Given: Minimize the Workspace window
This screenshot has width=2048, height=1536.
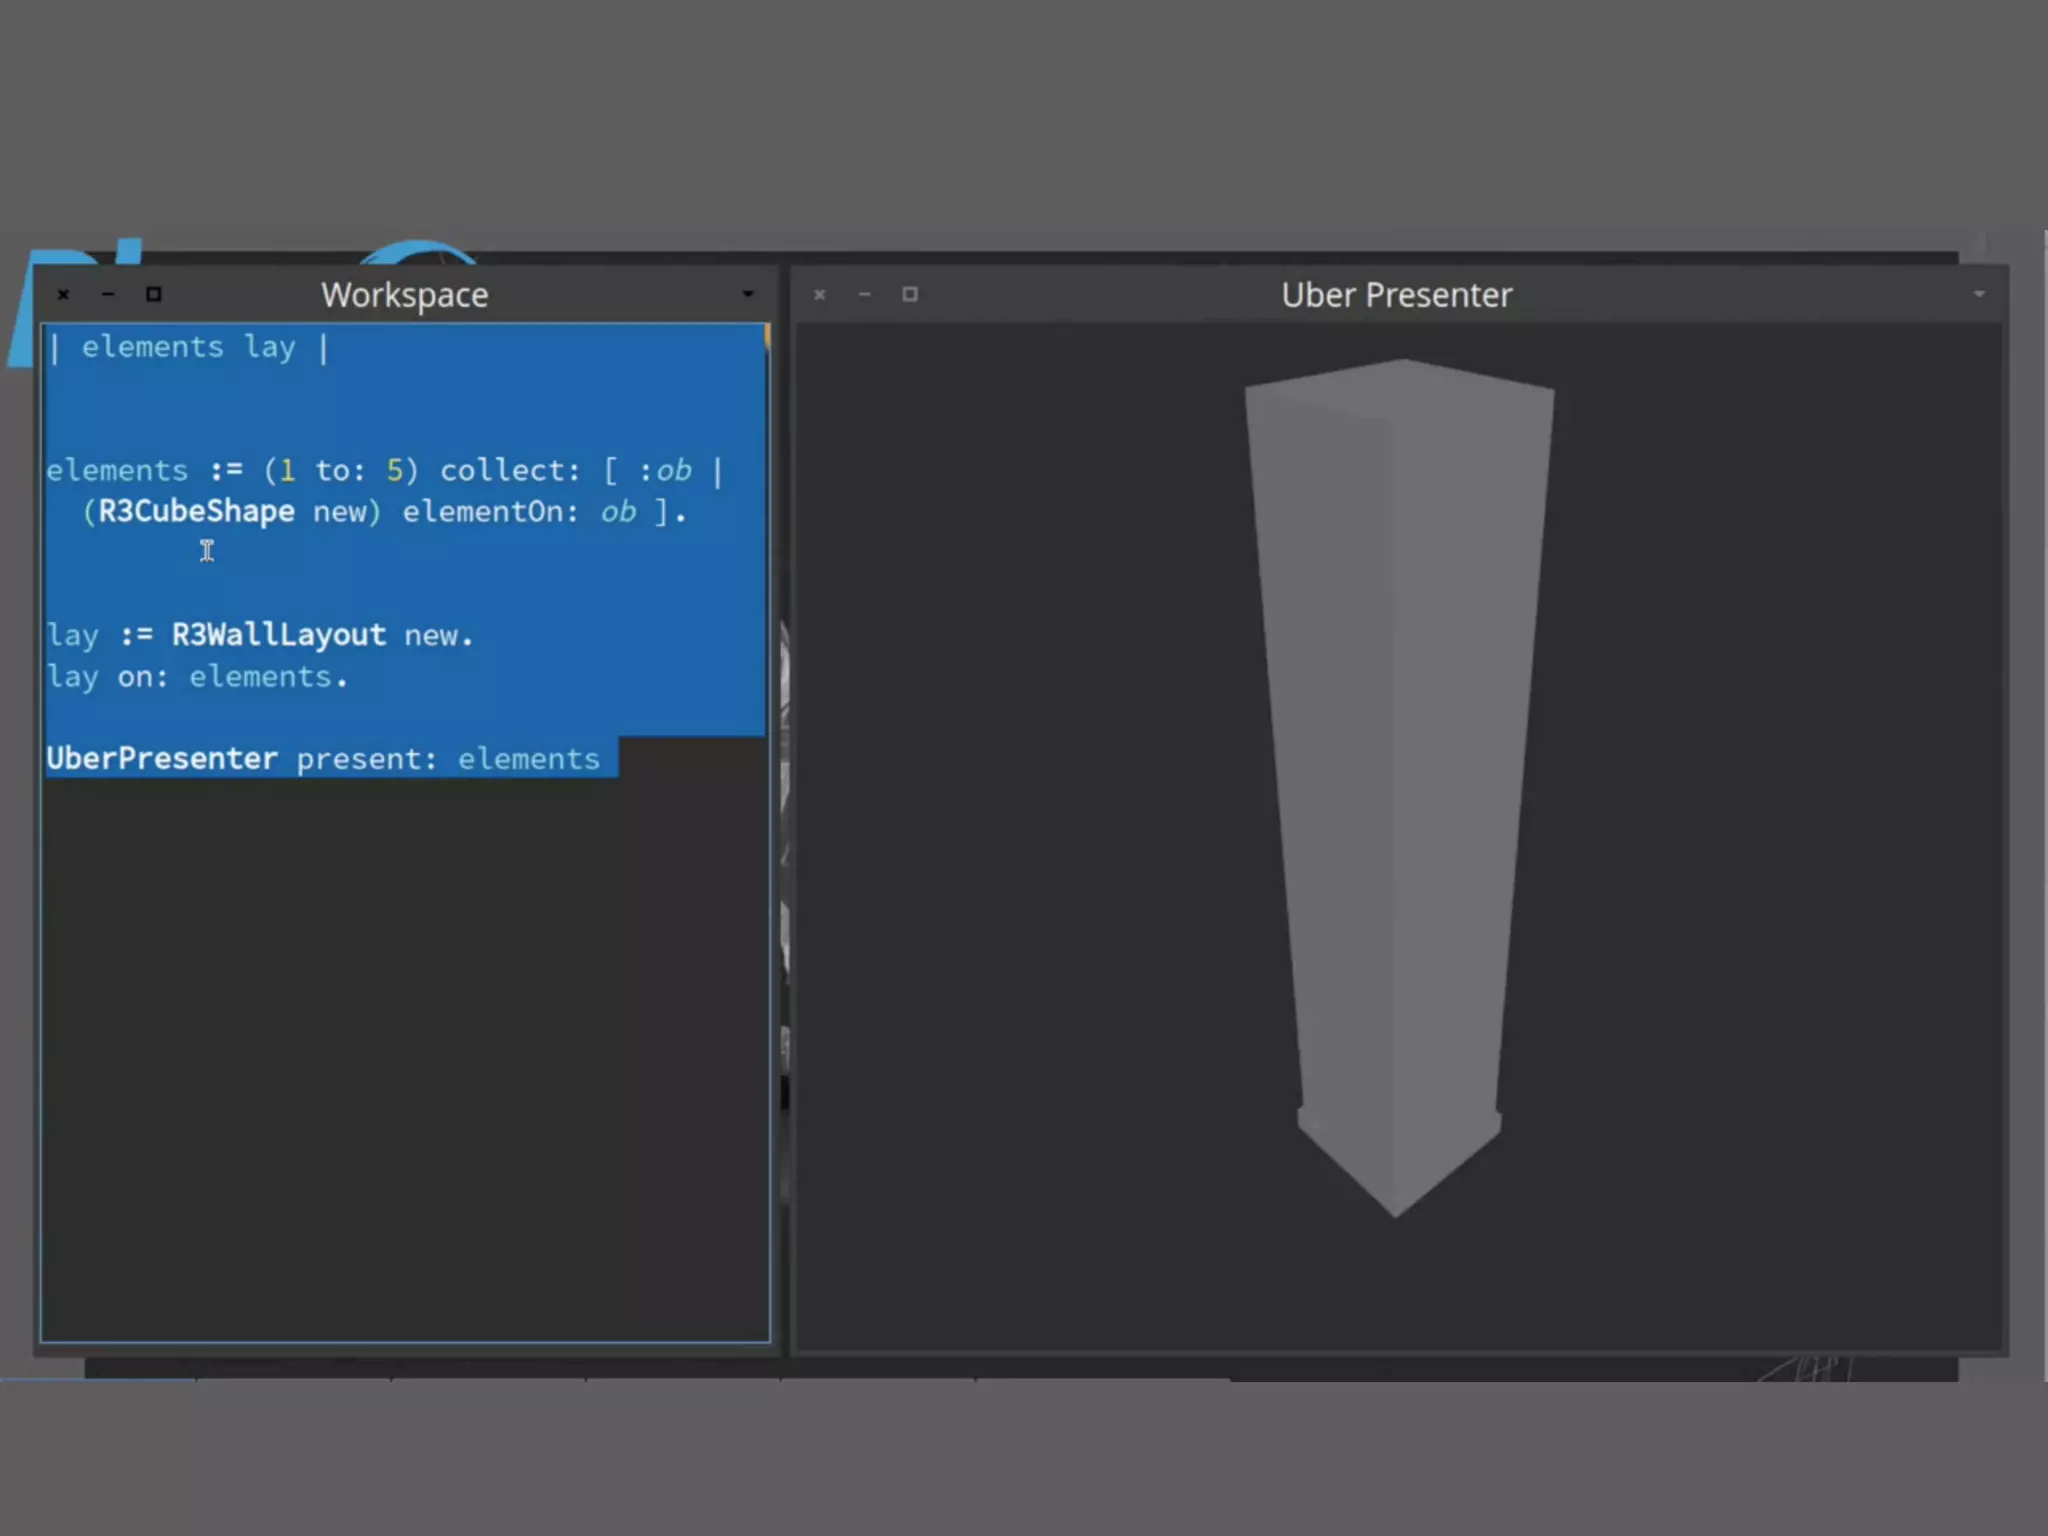Looking at the screenshot, I should [108, 294].
